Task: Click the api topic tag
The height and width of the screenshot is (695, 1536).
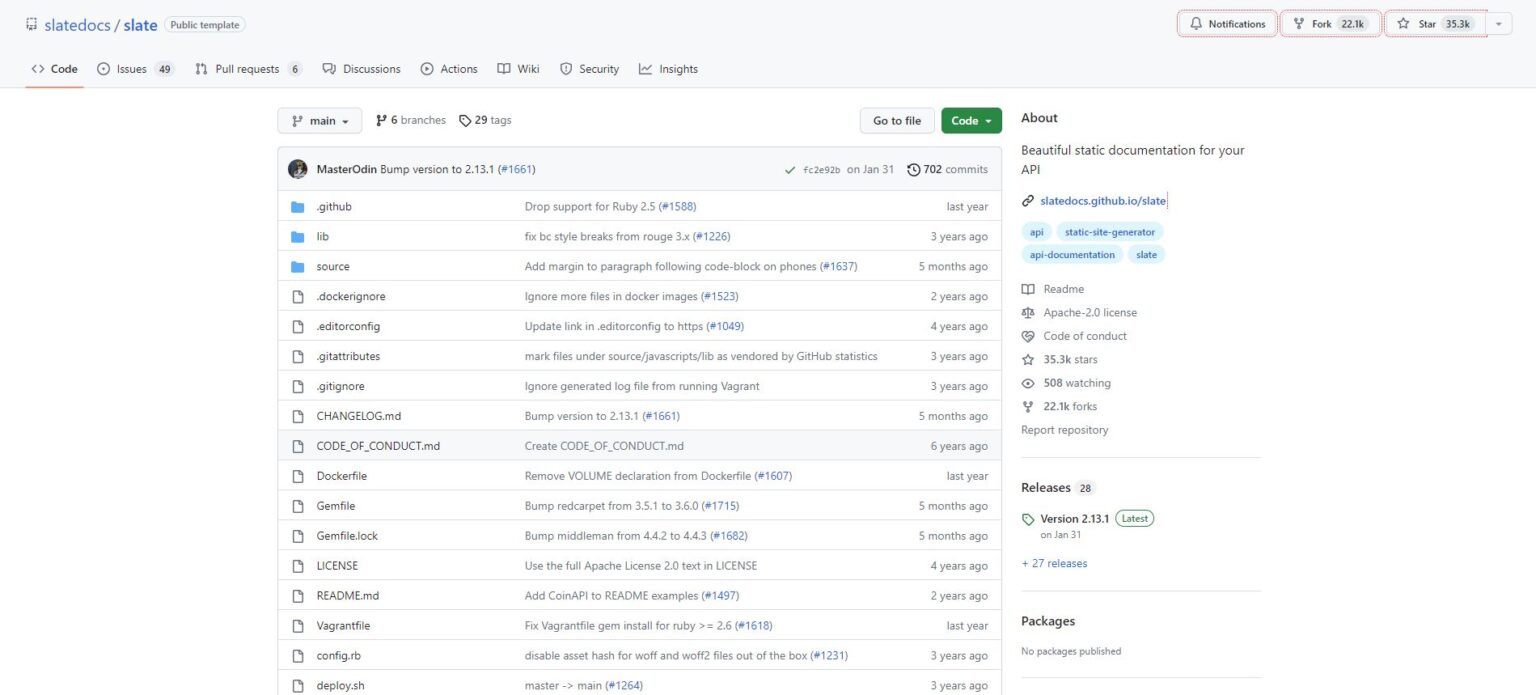Action: [1036, 231]
